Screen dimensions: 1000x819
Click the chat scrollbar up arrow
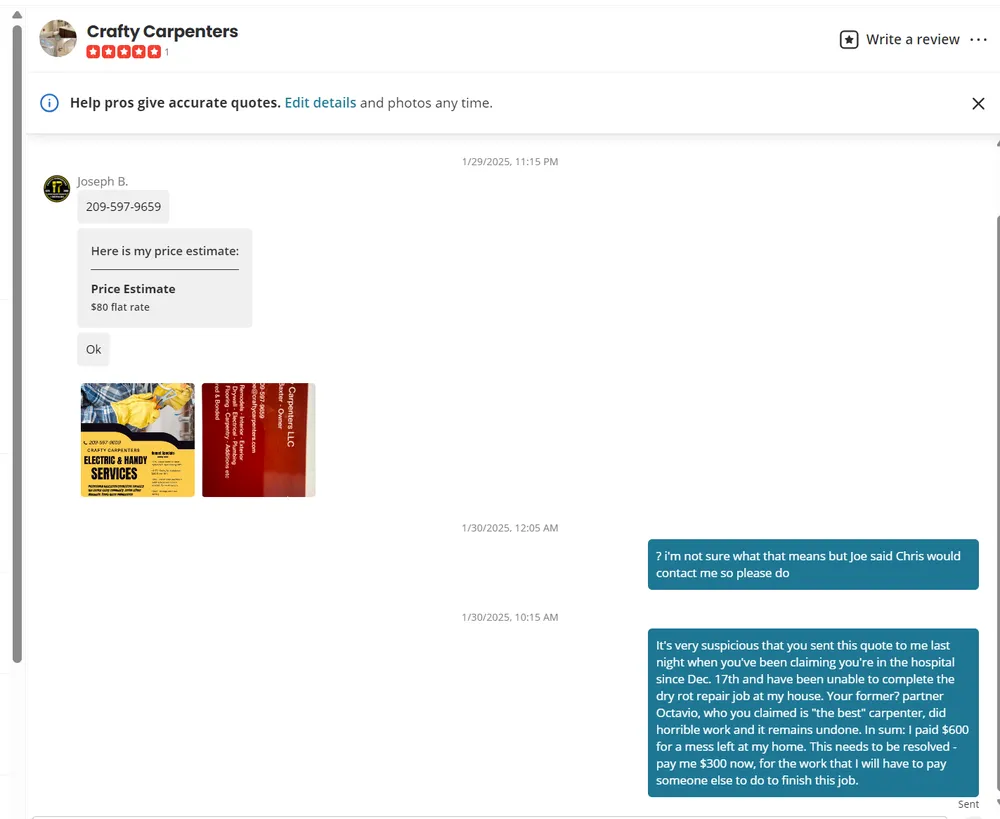pos(995,142)
